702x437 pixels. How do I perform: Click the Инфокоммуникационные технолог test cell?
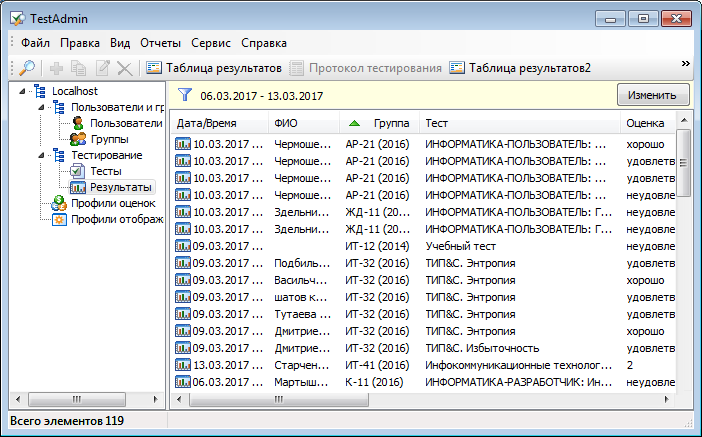[x=518, y=365]
